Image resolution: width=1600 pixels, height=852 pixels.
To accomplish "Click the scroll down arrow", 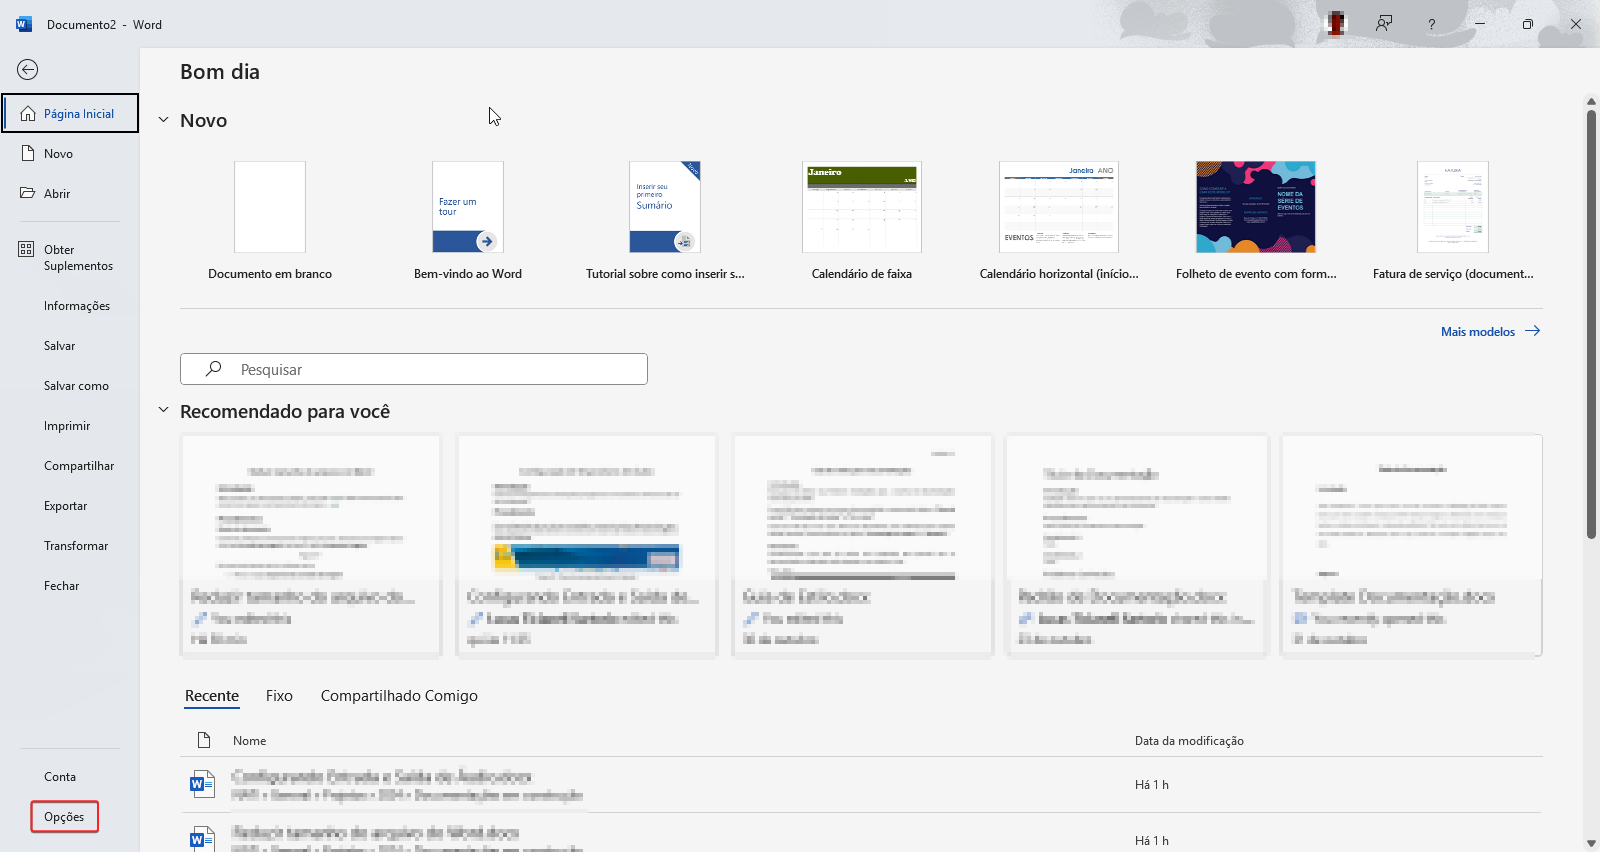I will (x=1591, y=843).
